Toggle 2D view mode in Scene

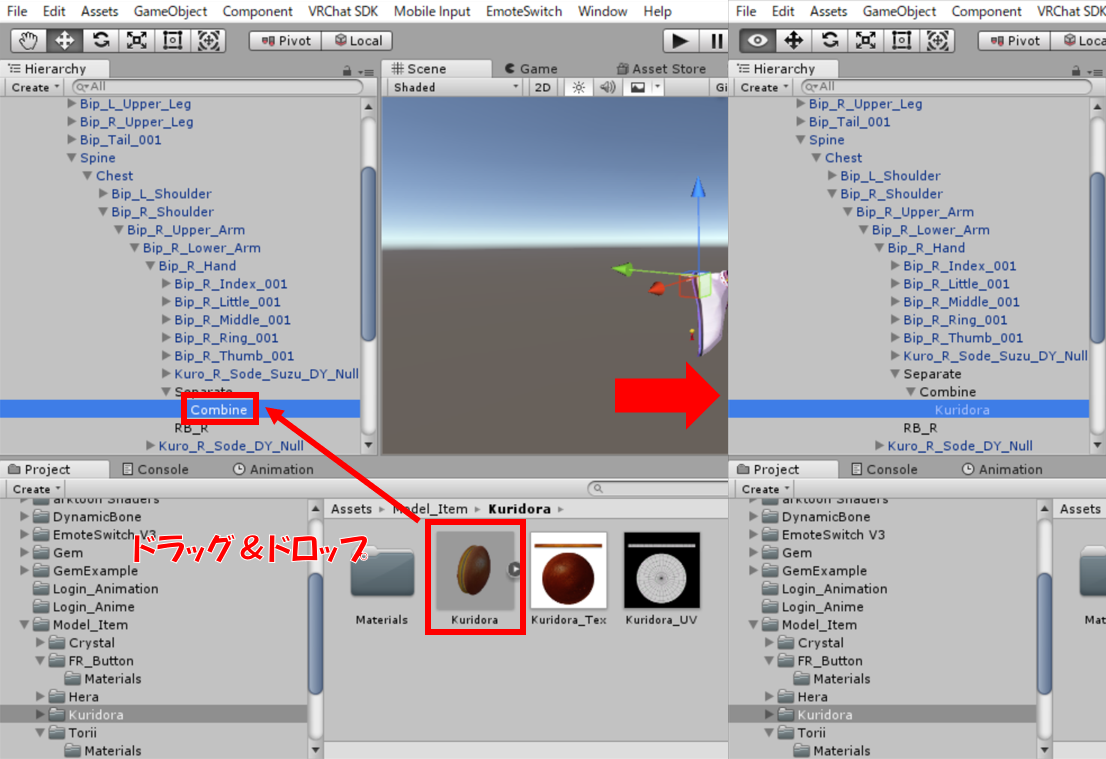543,87
